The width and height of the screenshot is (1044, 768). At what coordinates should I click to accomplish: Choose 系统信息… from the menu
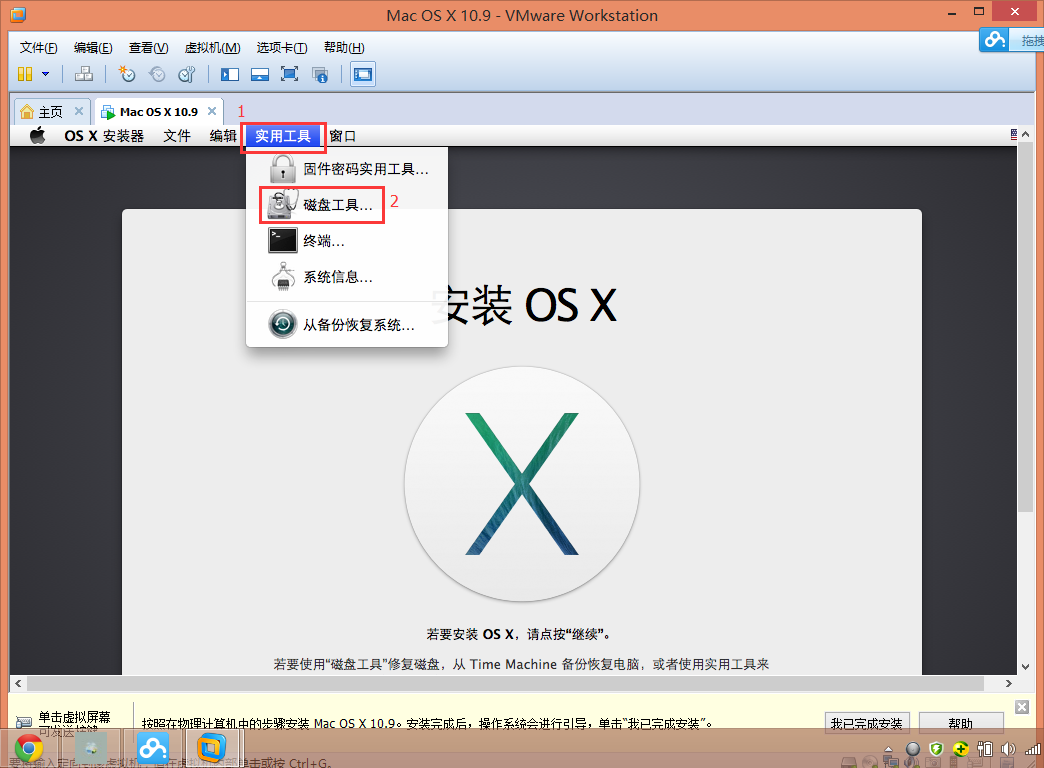click(x=347, y=277)
